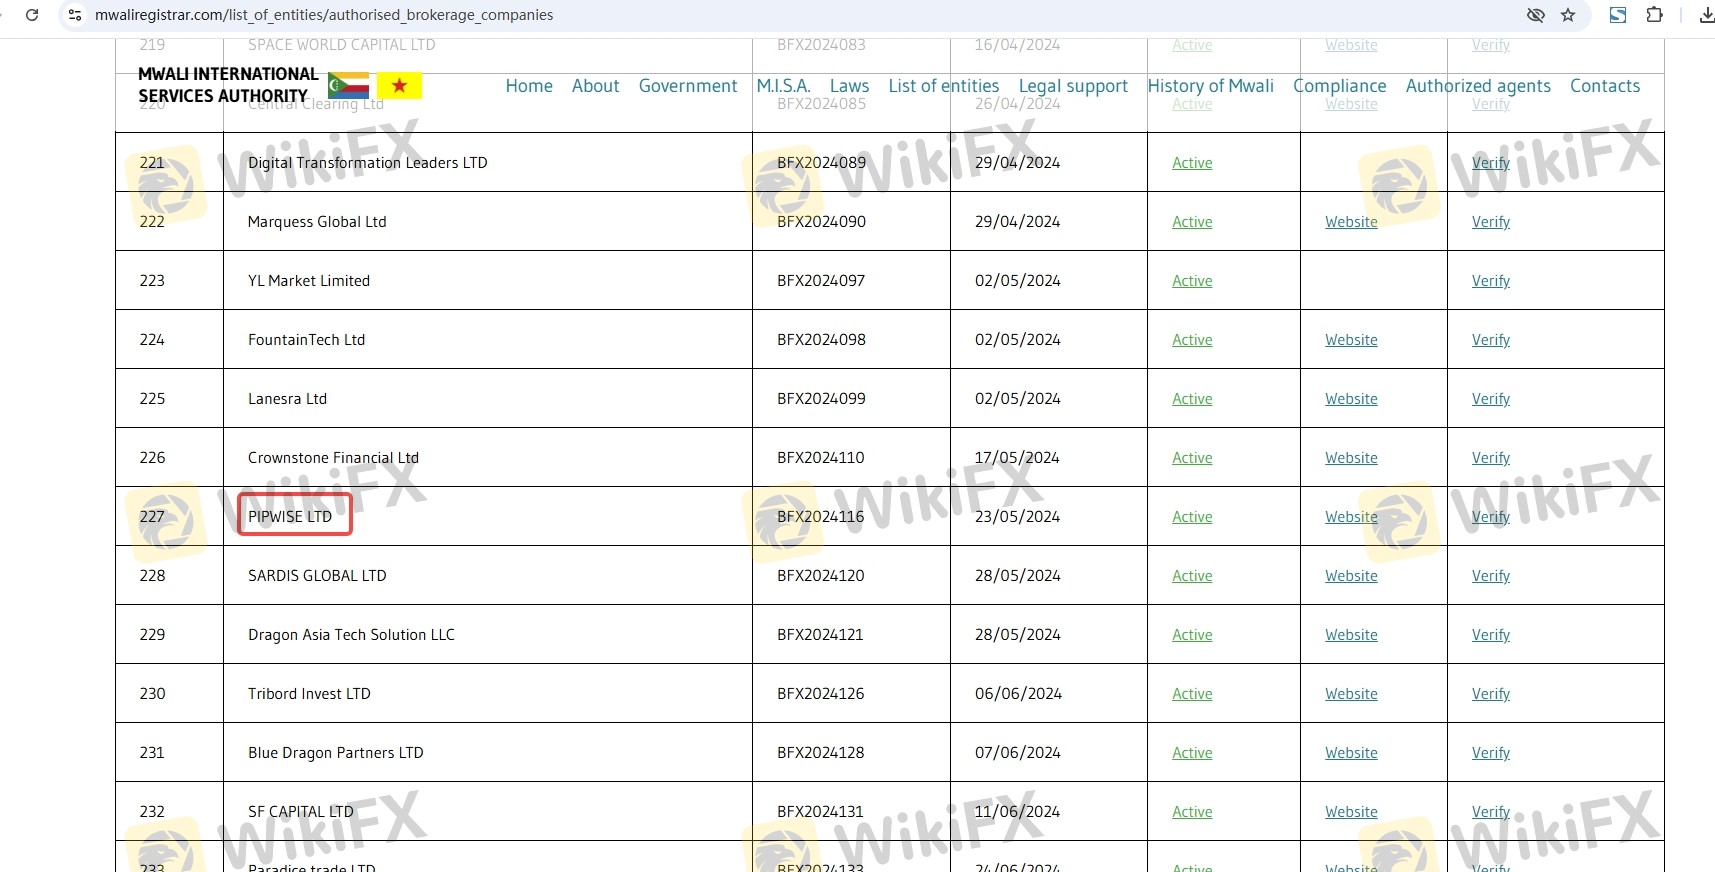
Task: Open the About menu item
Action: (596, 86)
